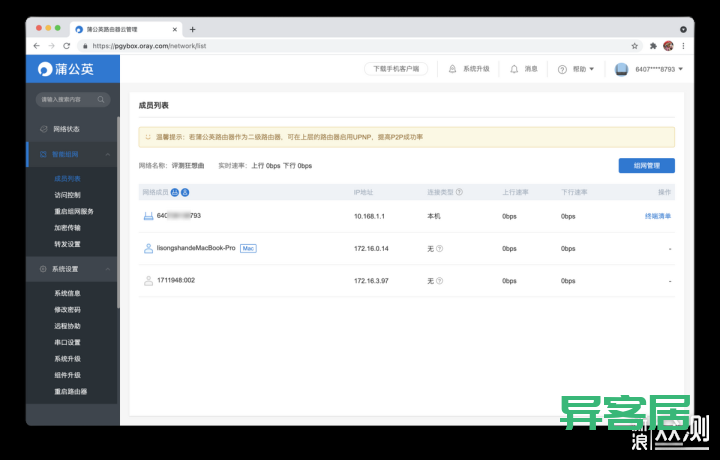Click the network name 评测狂想曲

(x=188, y=166)
